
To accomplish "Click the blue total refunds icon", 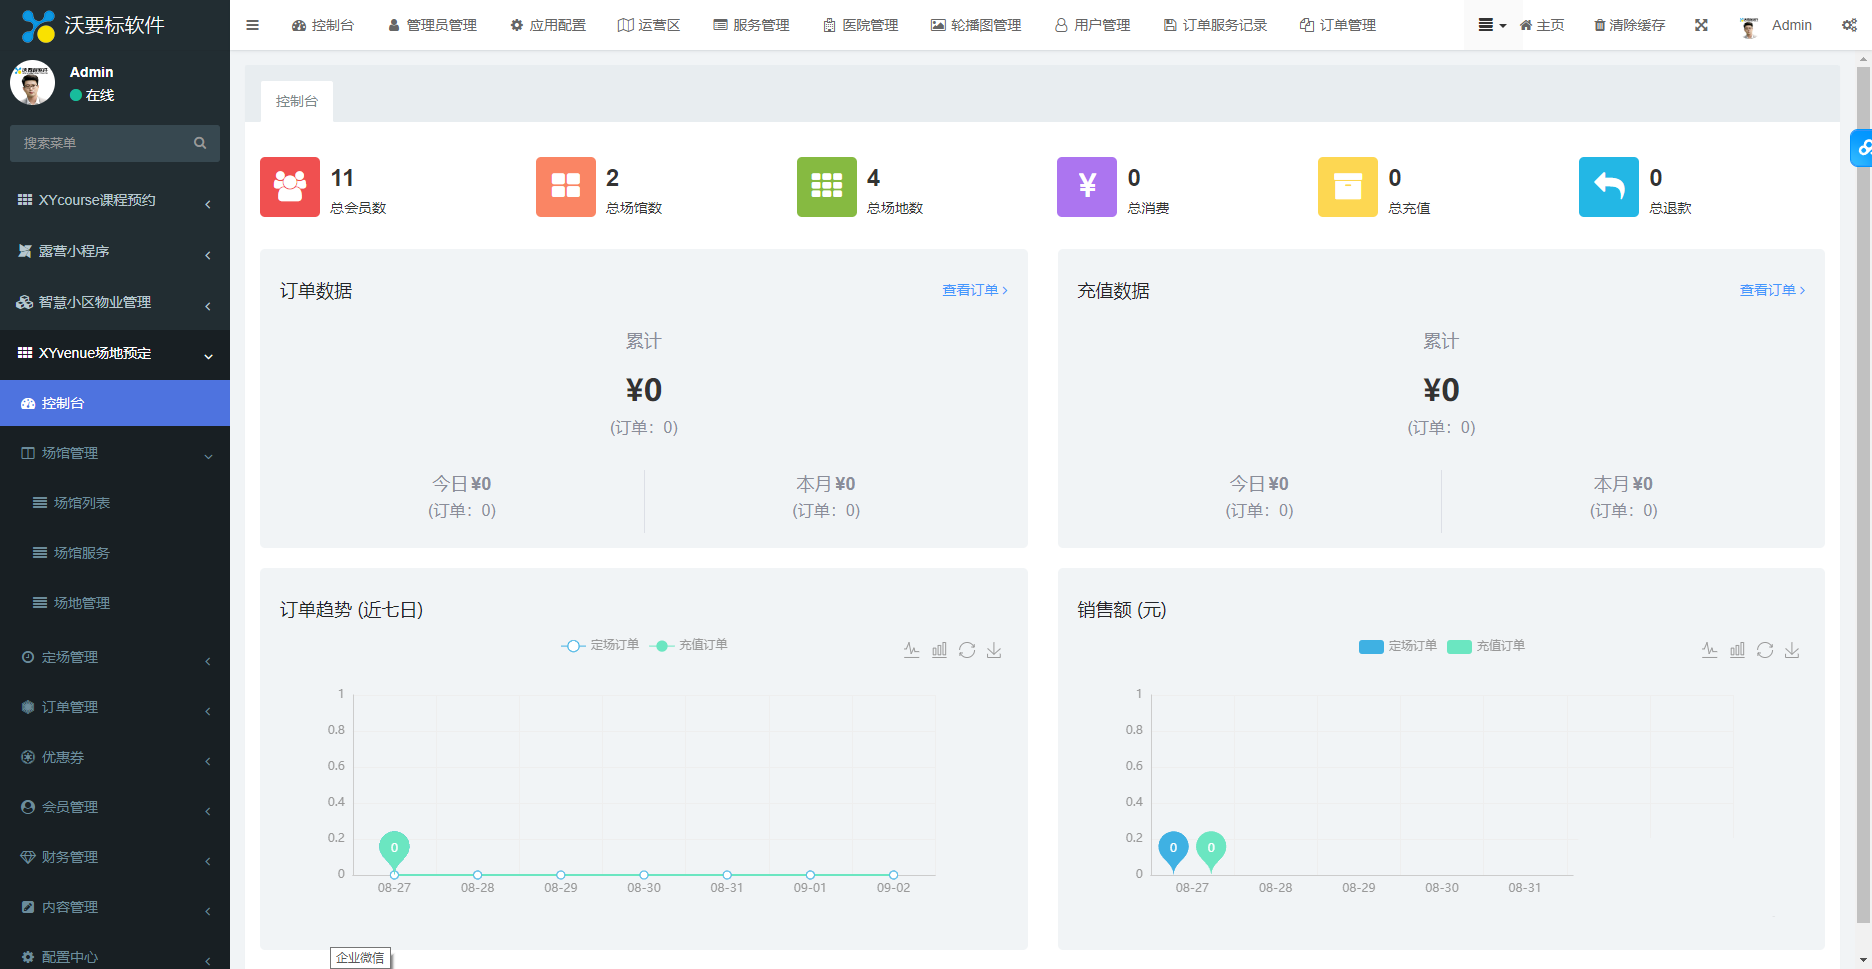I will coord(1608,187).
